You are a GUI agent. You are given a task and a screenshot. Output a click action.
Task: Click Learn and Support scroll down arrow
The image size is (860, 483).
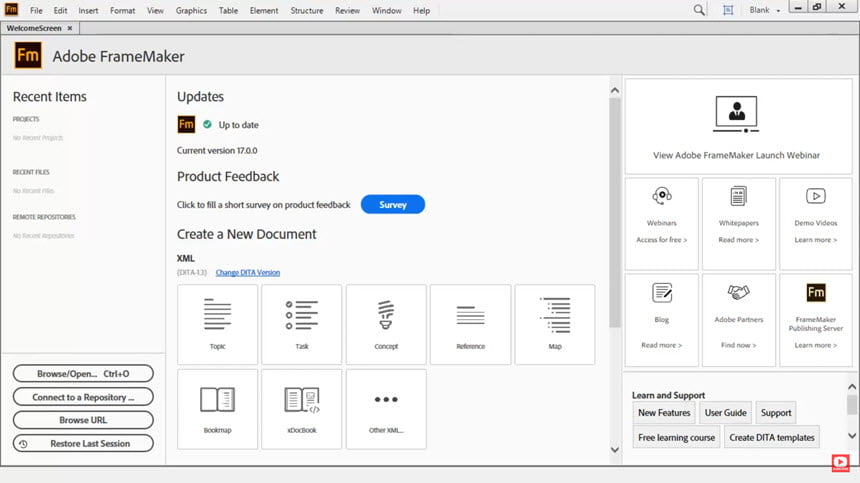pos(852,436)
